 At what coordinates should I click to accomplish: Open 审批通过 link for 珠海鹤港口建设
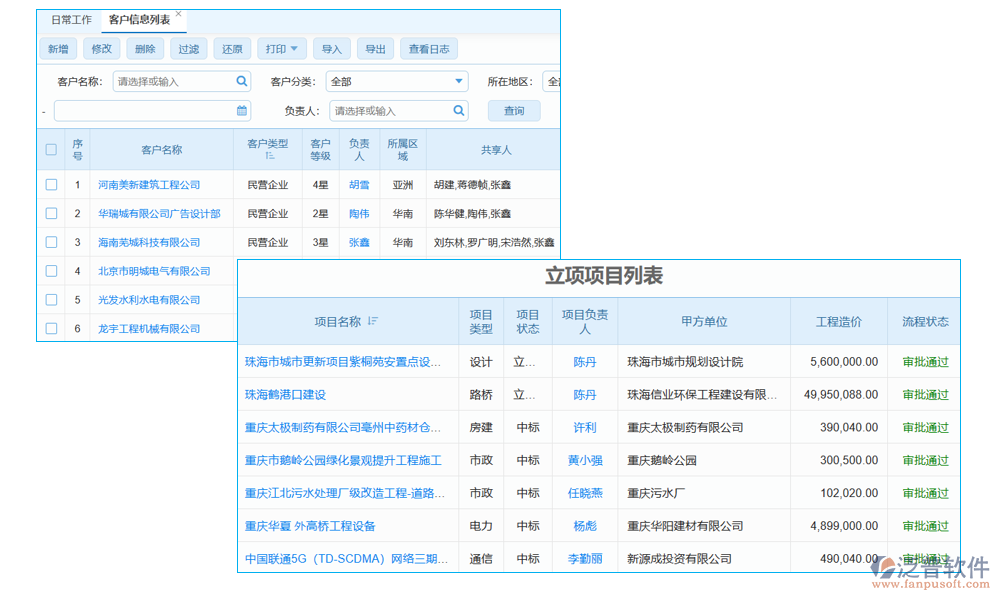point(923,394)
